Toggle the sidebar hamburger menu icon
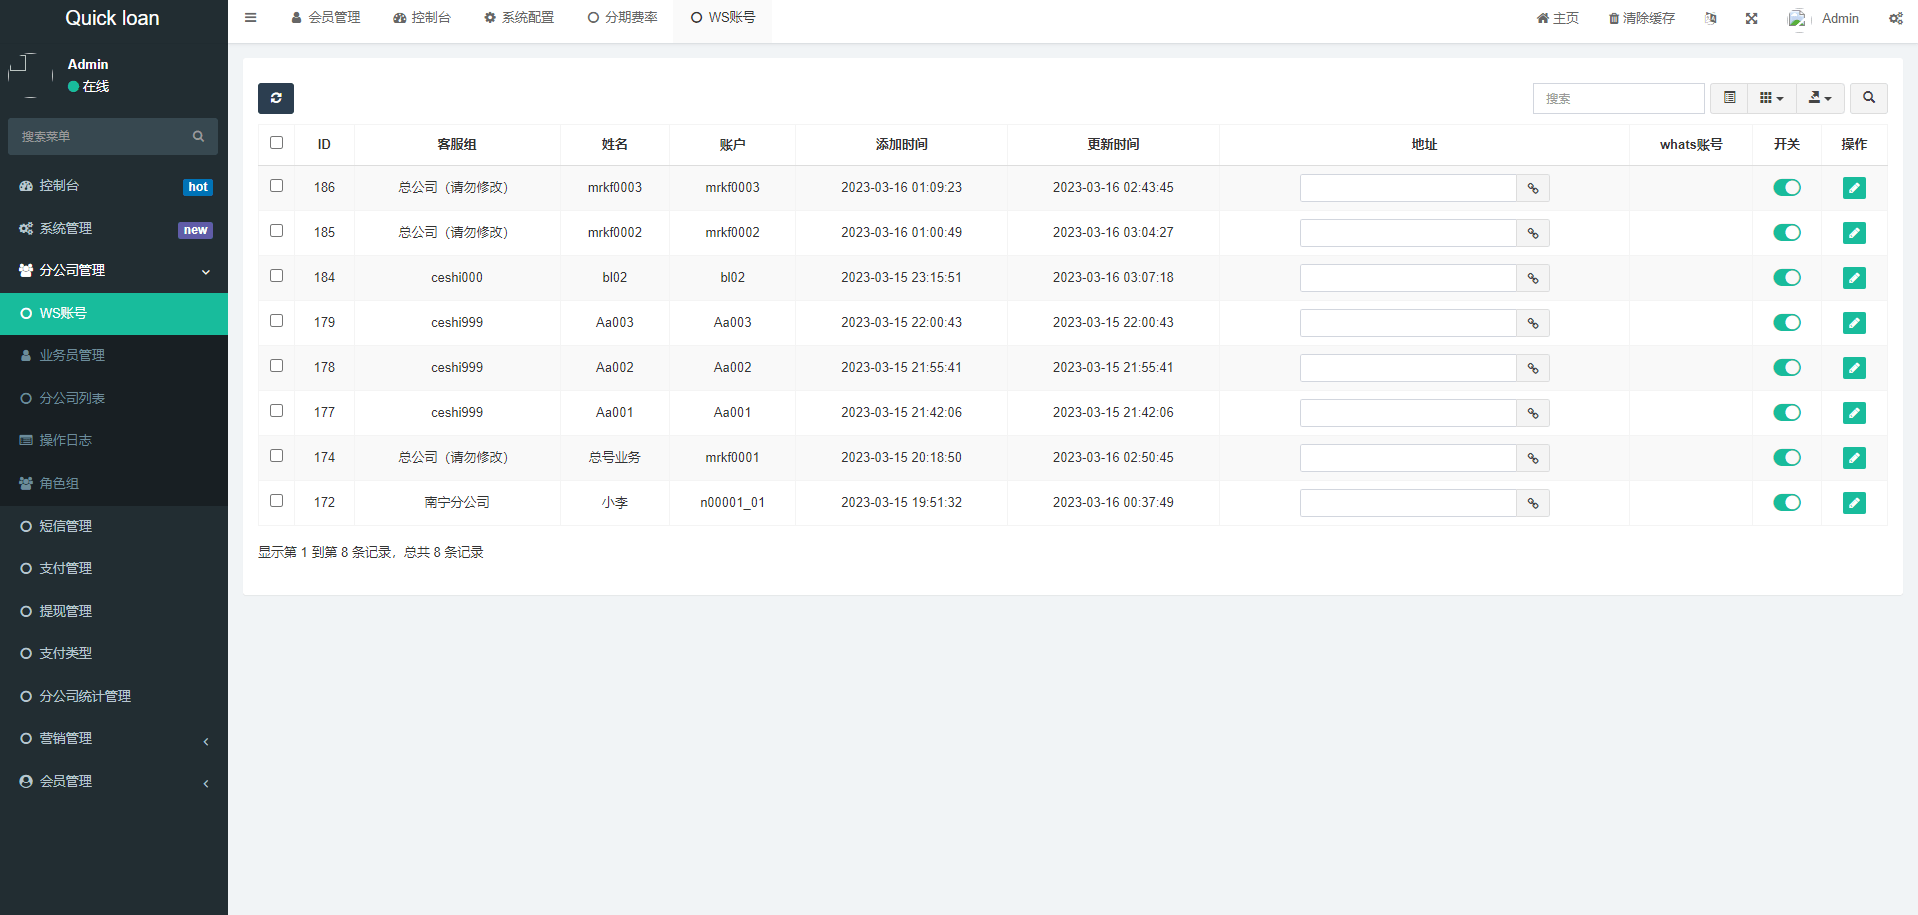 tap(251, 18)
